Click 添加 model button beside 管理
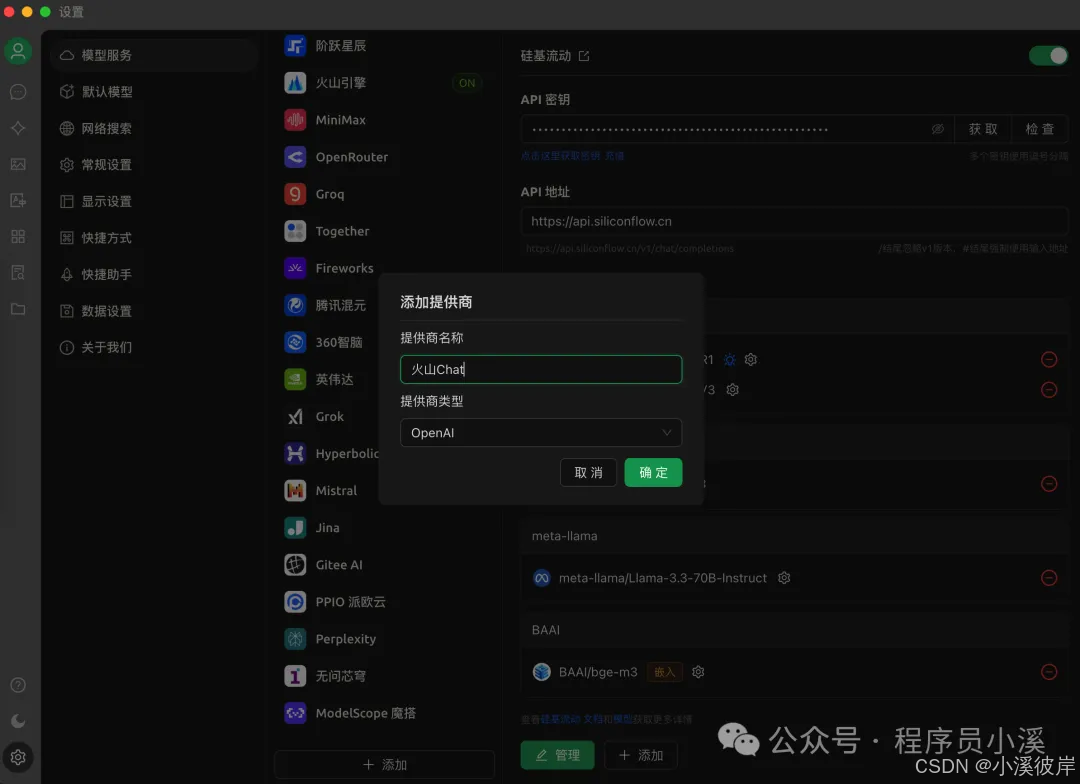This screenshot has height=784, width=1080. coord(641,755)
